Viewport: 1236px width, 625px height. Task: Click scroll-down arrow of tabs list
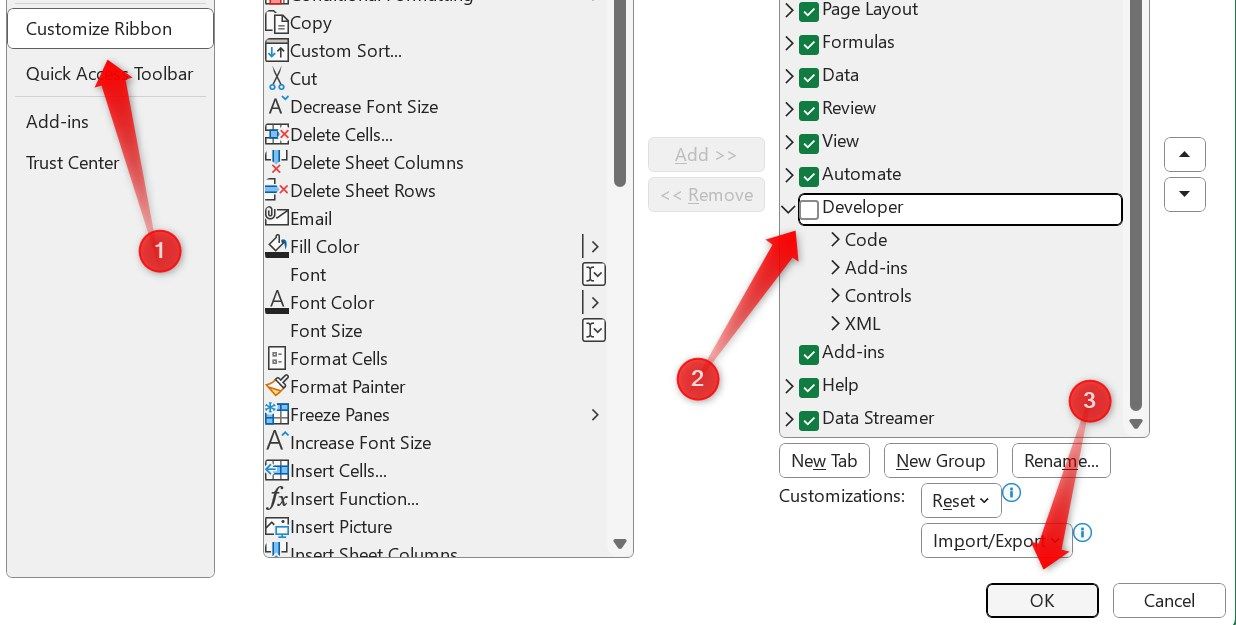click(1136, 424)
